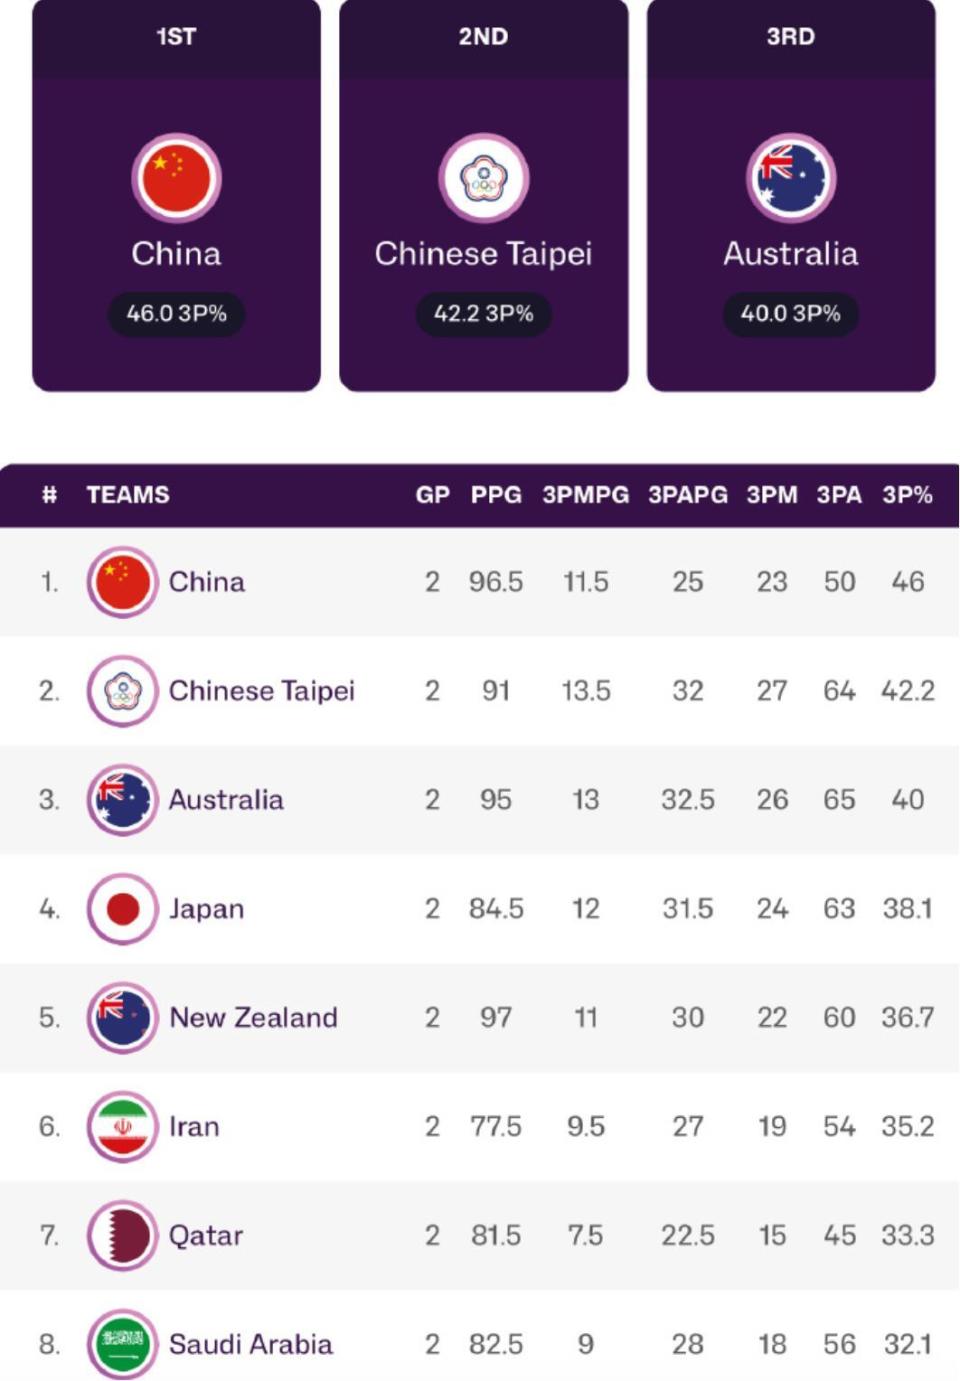Image resolution: width=960 pixels, height=1381 pixels.
Task: Open the Australia team name in row 3
Action: pyautogui.click(x=226, y=800)
